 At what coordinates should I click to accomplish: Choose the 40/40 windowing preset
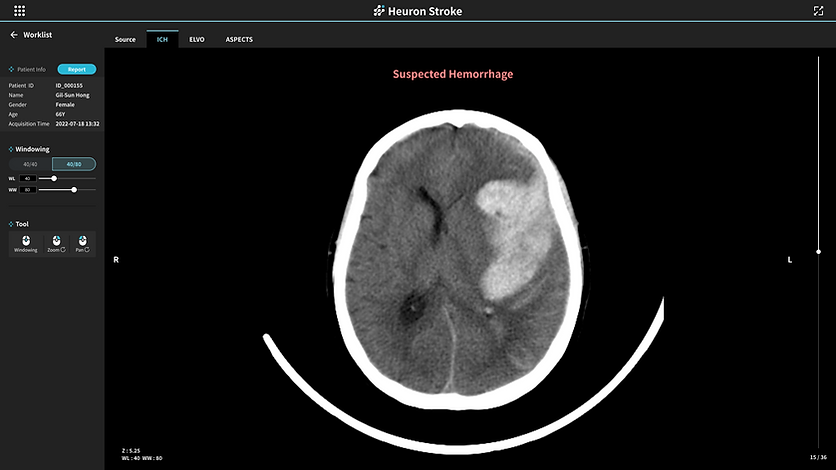pyautogui.click(x=30, y=164)
